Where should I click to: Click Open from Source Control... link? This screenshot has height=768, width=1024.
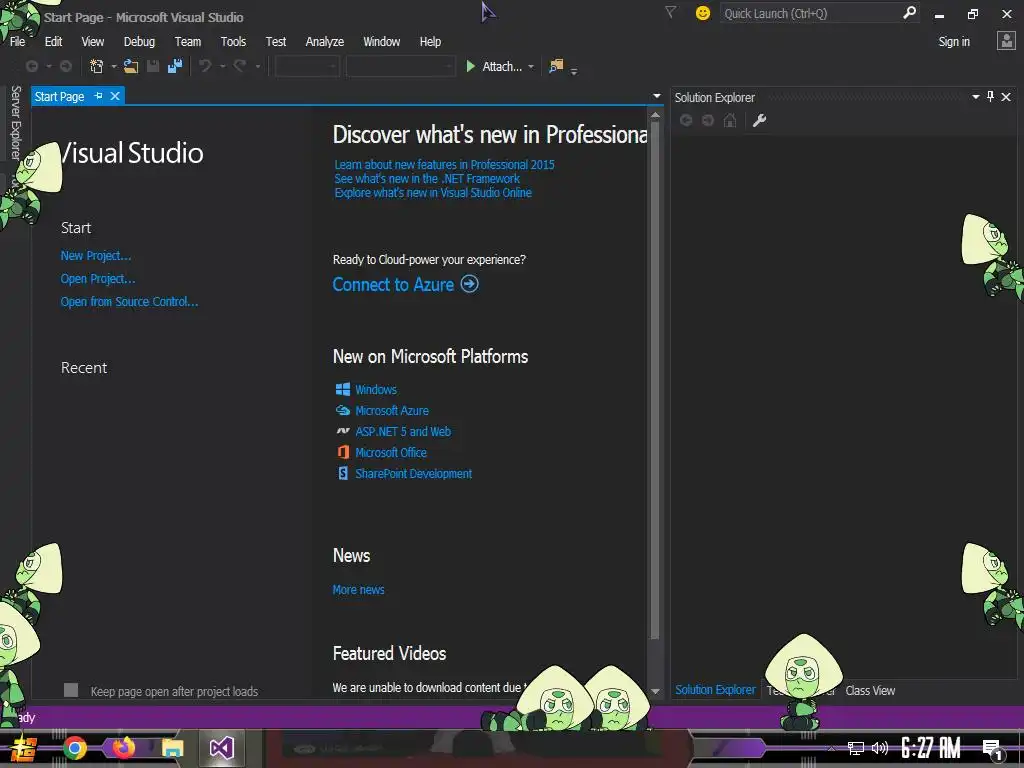(129, 302)
